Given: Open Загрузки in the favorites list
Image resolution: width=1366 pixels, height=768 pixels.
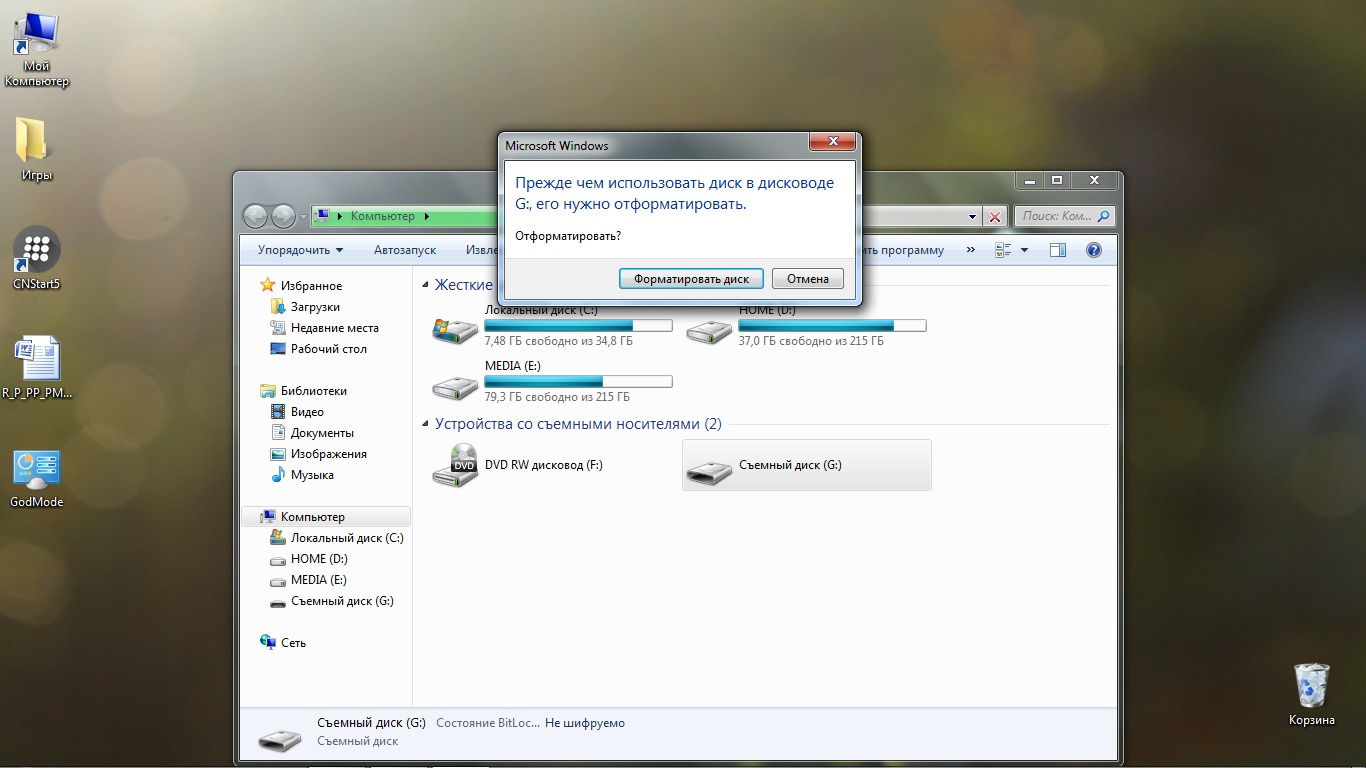Looking at the screenshot, I should 315,307.
